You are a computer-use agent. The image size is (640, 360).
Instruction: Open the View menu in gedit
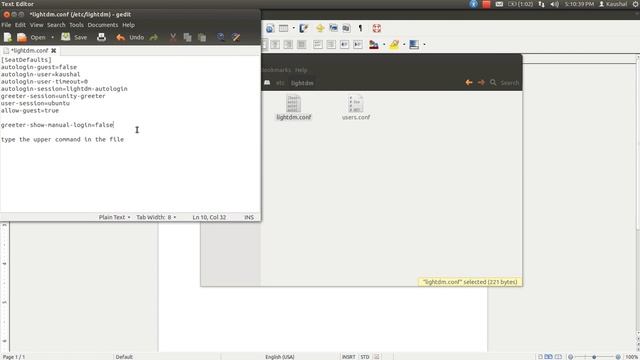(36, 25)
